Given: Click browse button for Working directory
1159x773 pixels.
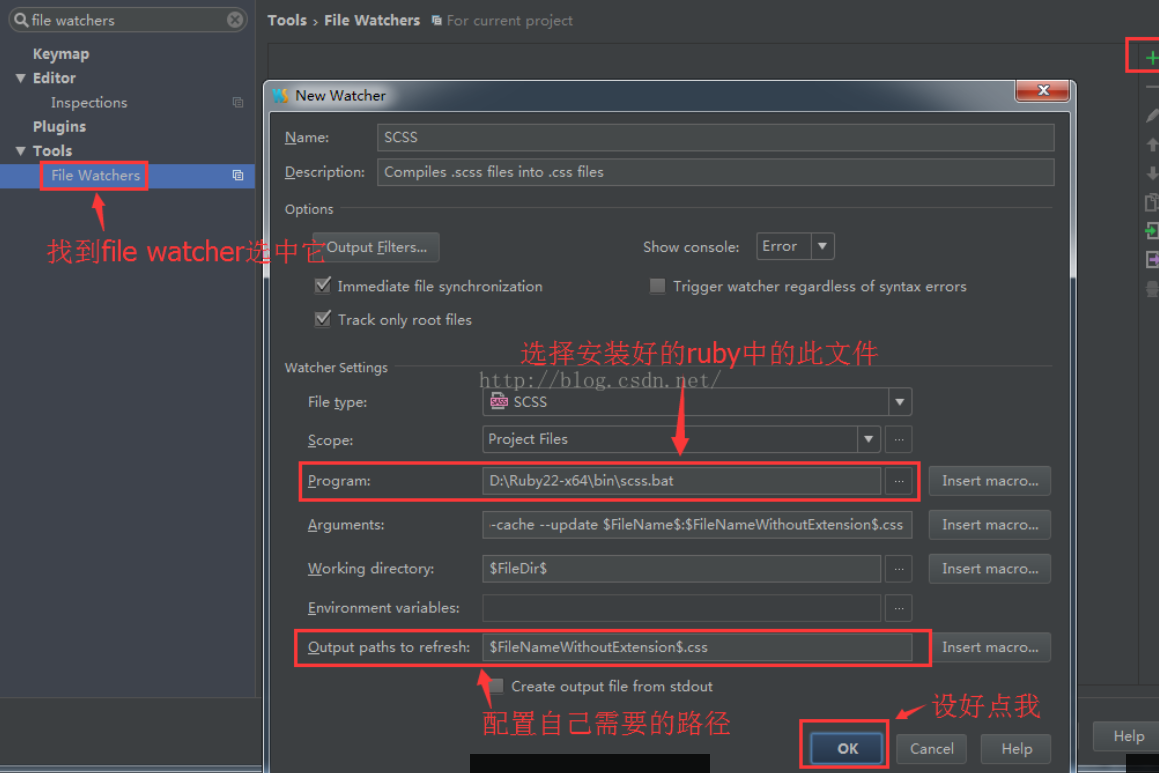Looking at the screenshot, I should pos(899,569).
